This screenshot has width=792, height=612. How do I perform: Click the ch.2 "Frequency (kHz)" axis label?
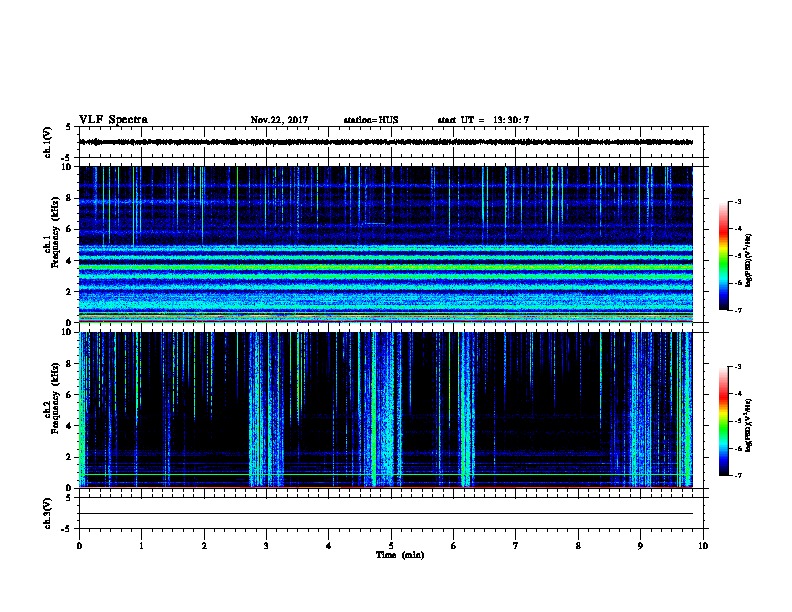55,398
